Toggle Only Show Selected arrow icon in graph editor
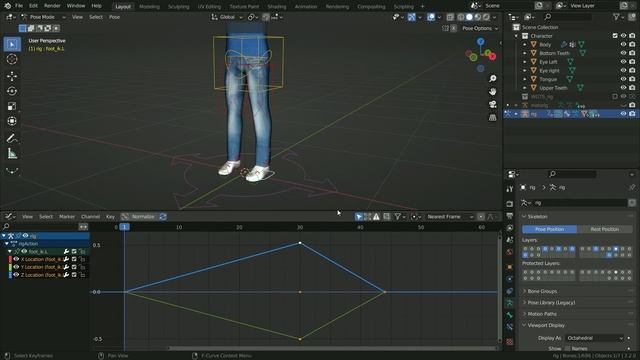This screenshot has width=640, height=360. [359, 217]
